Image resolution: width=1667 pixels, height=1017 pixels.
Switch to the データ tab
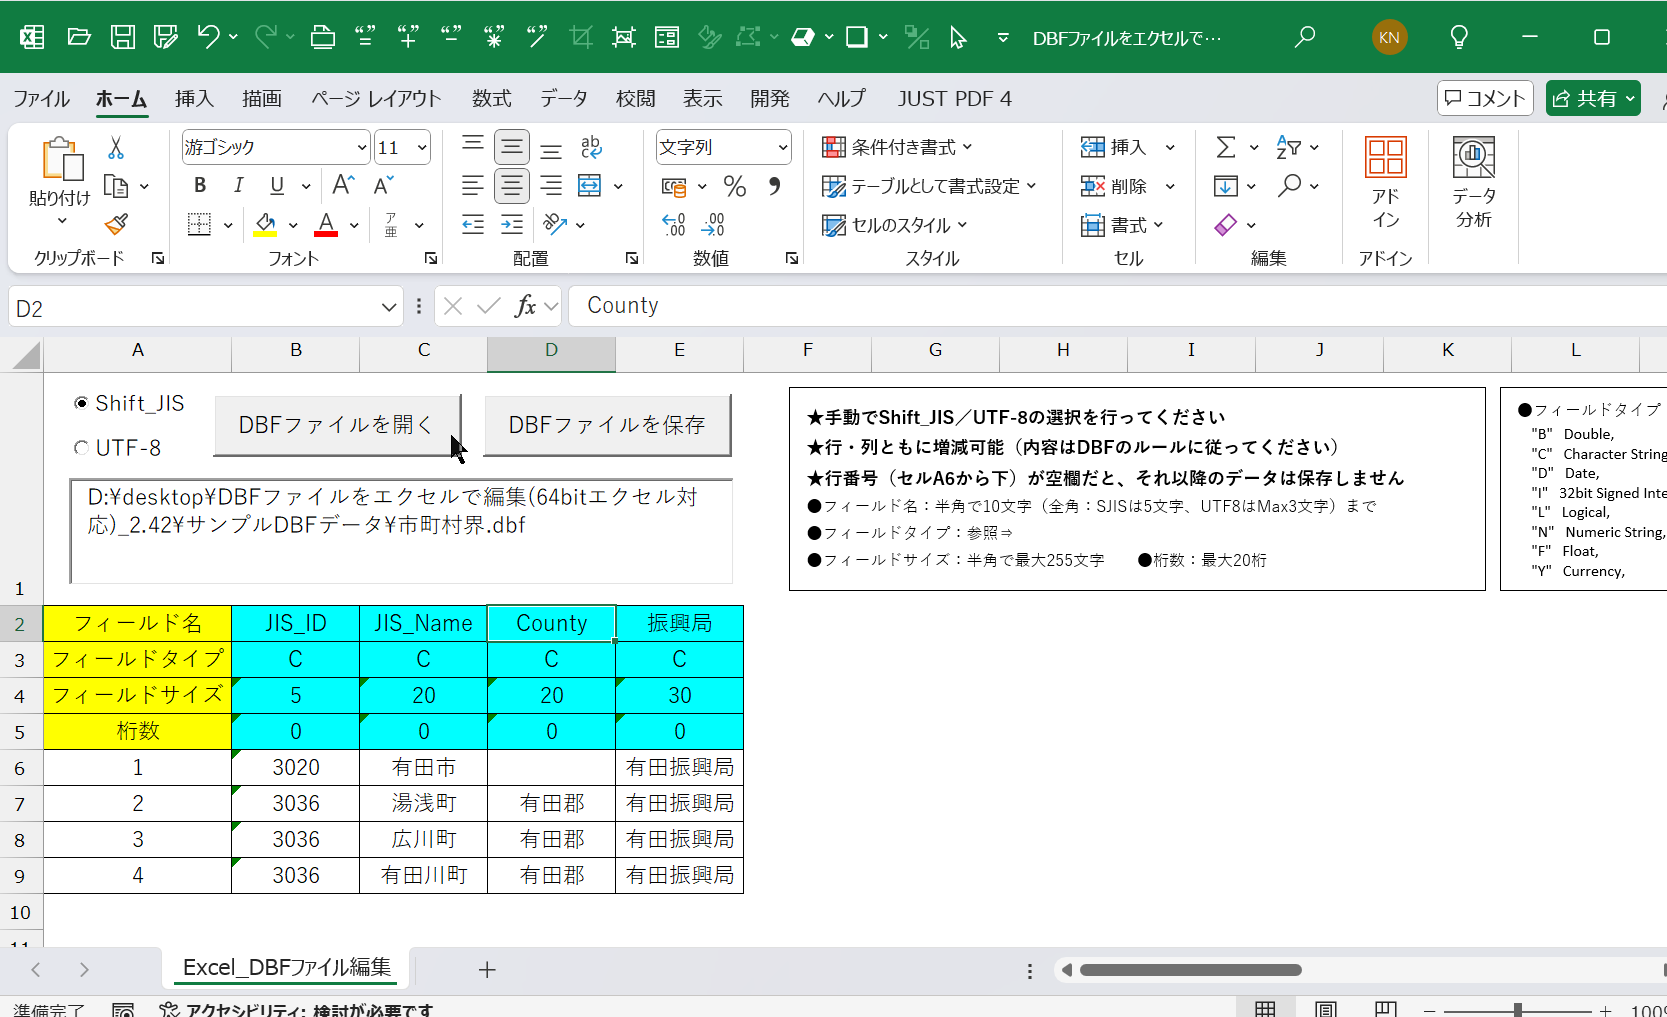click(564, 98)
